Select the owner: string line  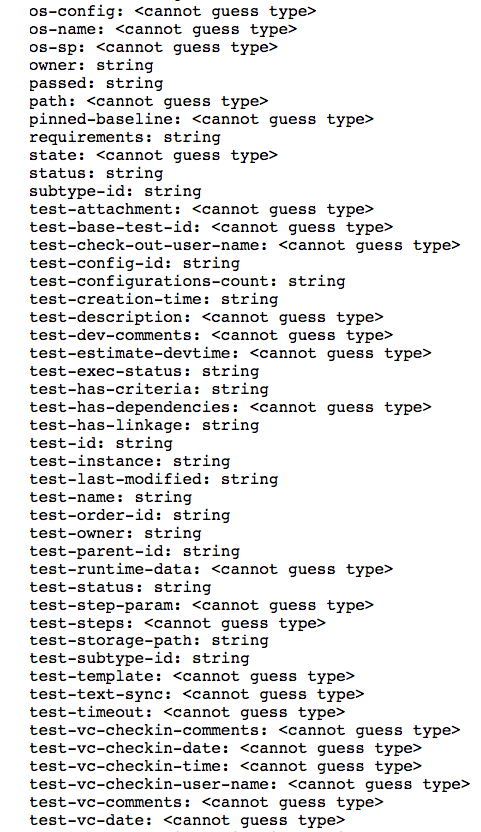[91, 65]
